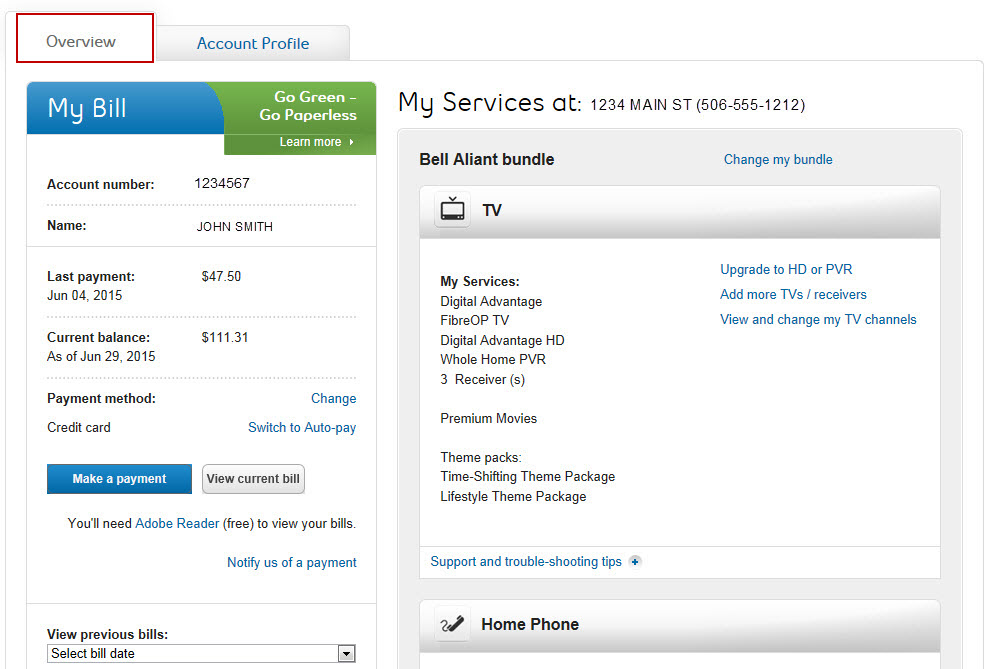Click the last payment amount $47.50
The image size is (984, 669).
221,276
